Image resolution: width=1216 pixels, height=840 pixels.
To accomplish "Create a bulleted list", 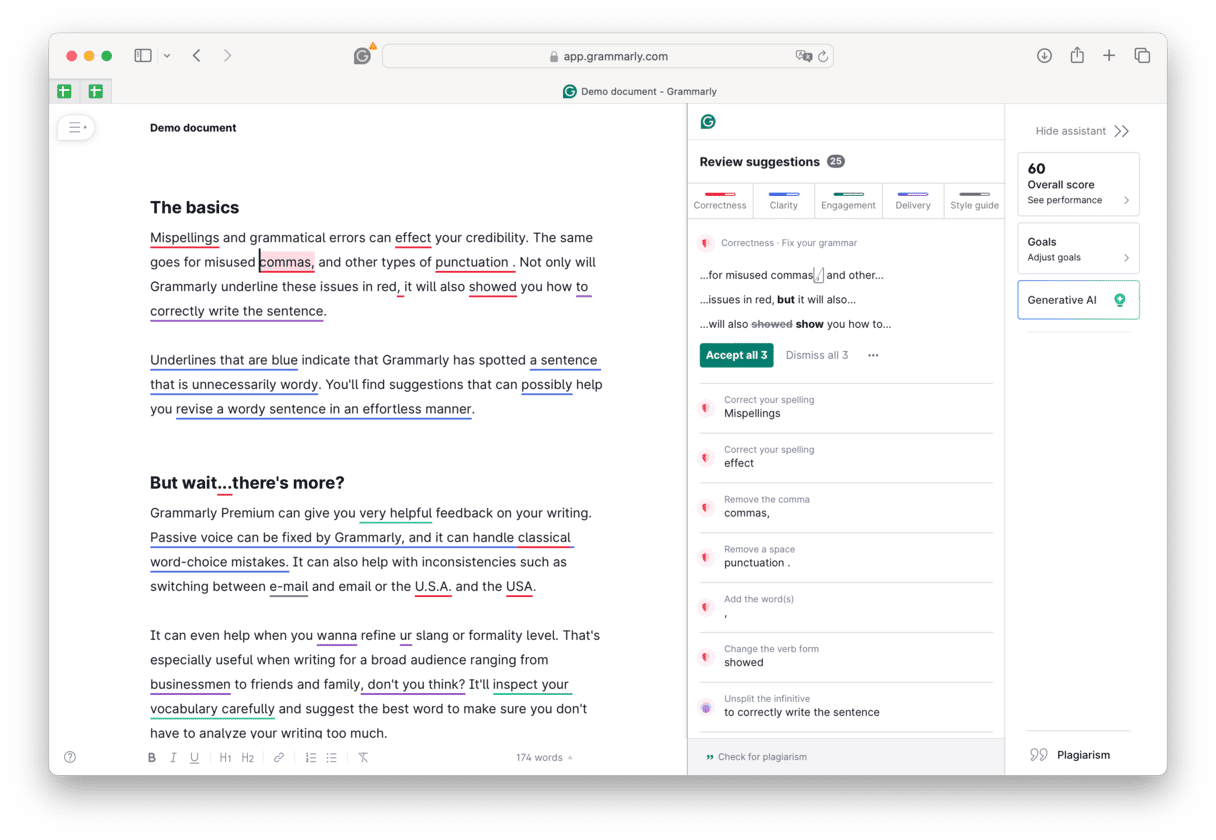I will point(331,758).
